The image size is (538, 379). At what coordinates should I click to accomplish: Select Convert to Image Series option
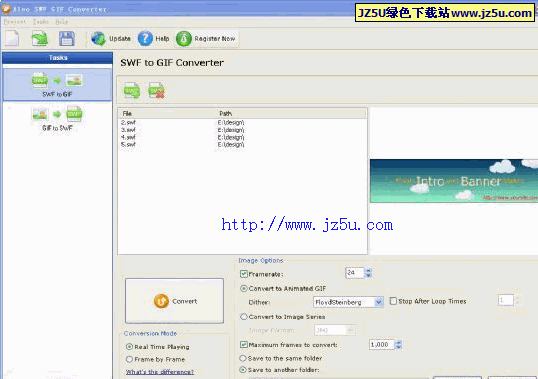click(x=244, y=317)
